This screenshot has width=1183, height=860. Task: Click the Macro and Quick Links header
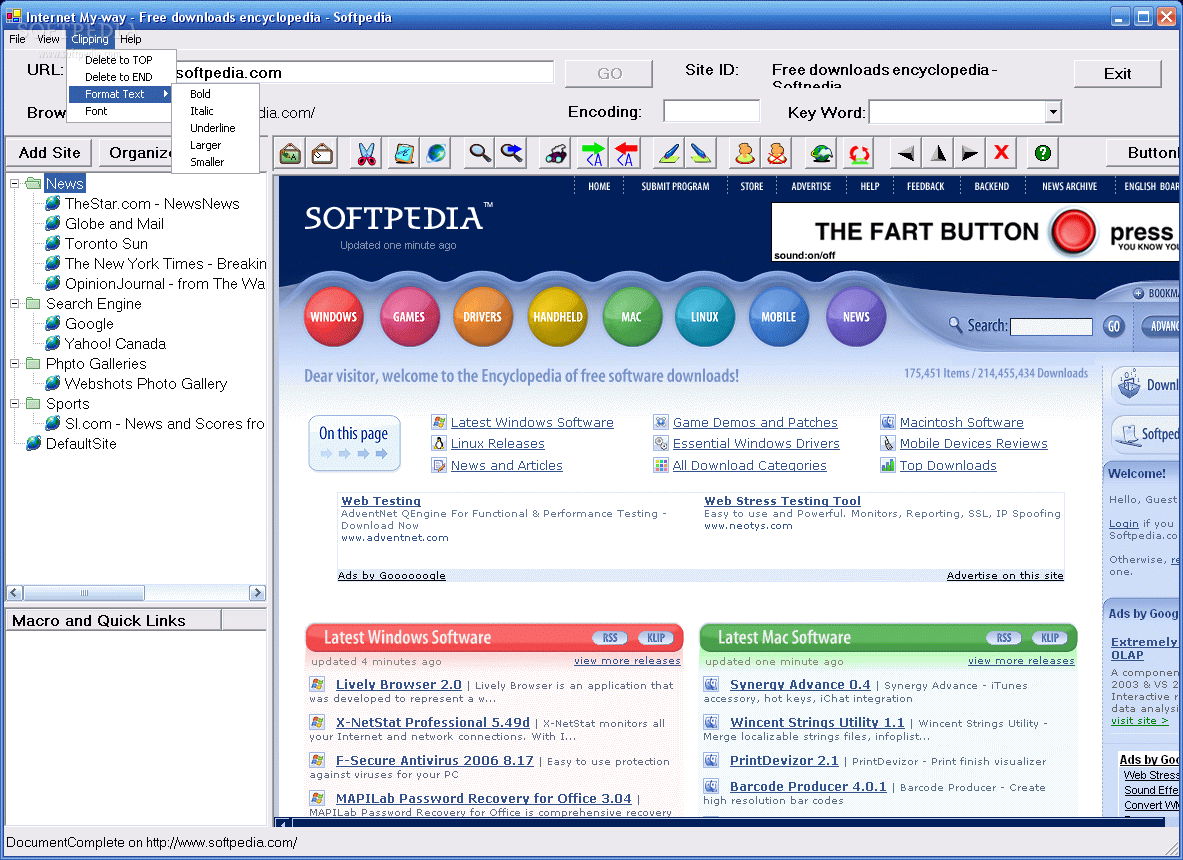114,620
